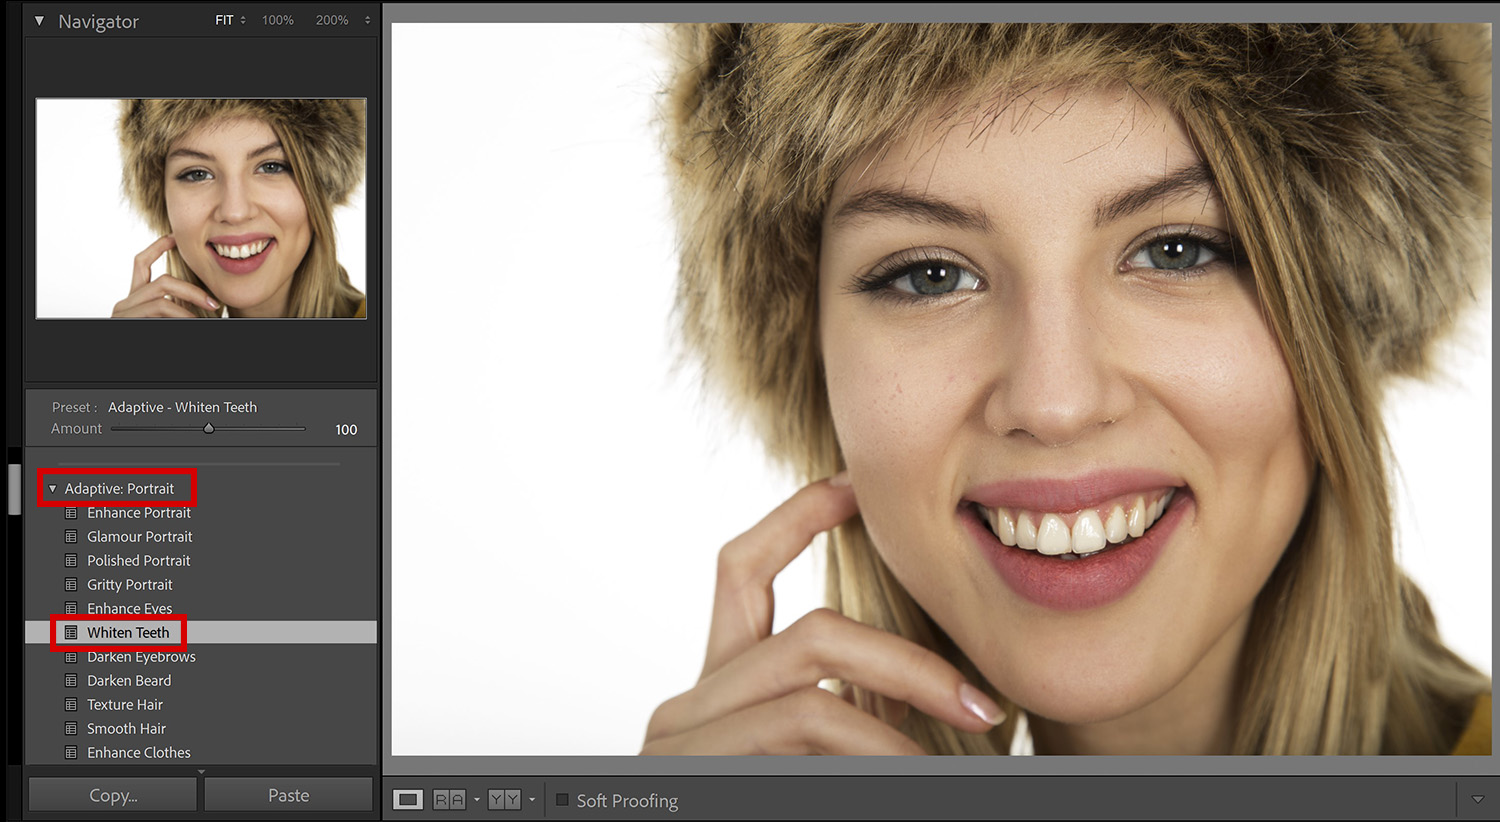This screenshot has height=822, width=1500.
Task: Click the Amount slider handle
Action: coord(209,428)
